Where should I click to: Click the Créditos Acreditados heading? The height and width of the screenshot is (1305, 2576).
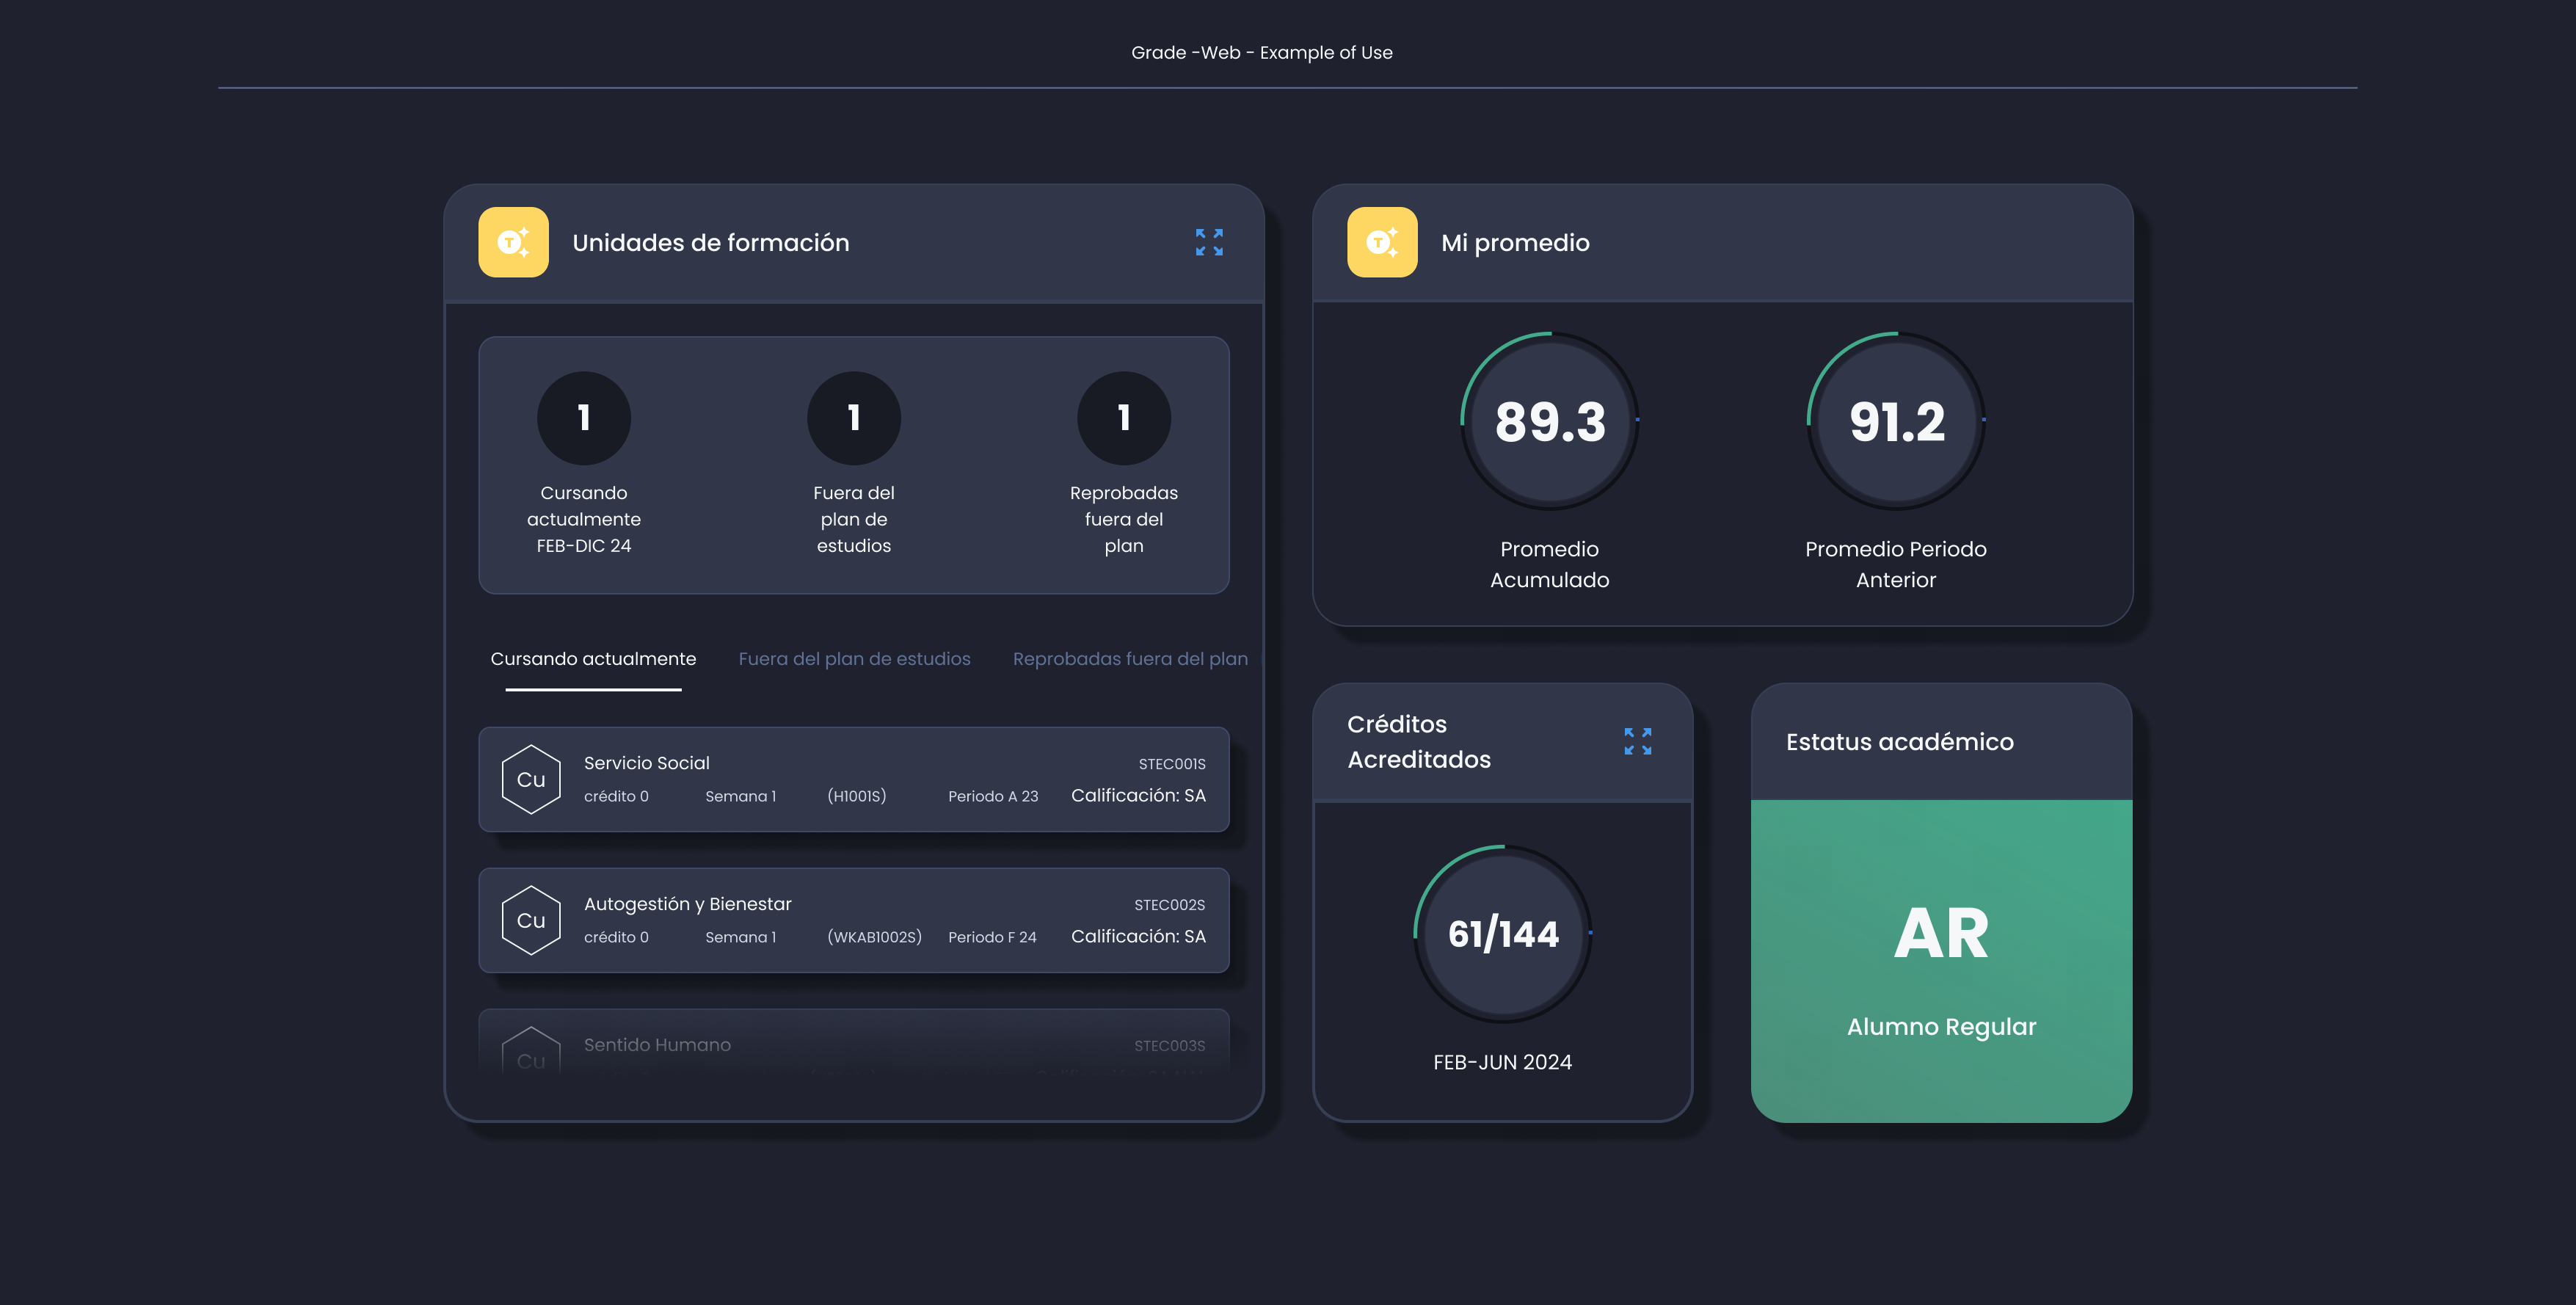coord(1419,742)
